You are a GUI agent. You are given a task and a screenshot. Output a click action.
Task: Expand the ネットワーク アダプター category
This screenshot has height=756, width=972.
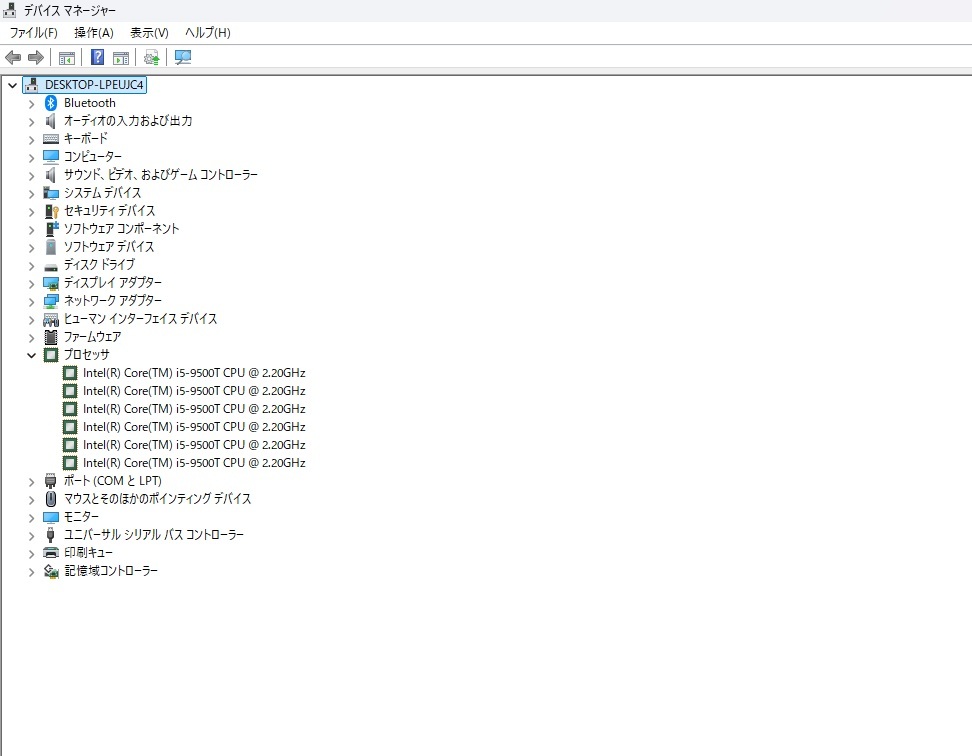click(32, 302)
